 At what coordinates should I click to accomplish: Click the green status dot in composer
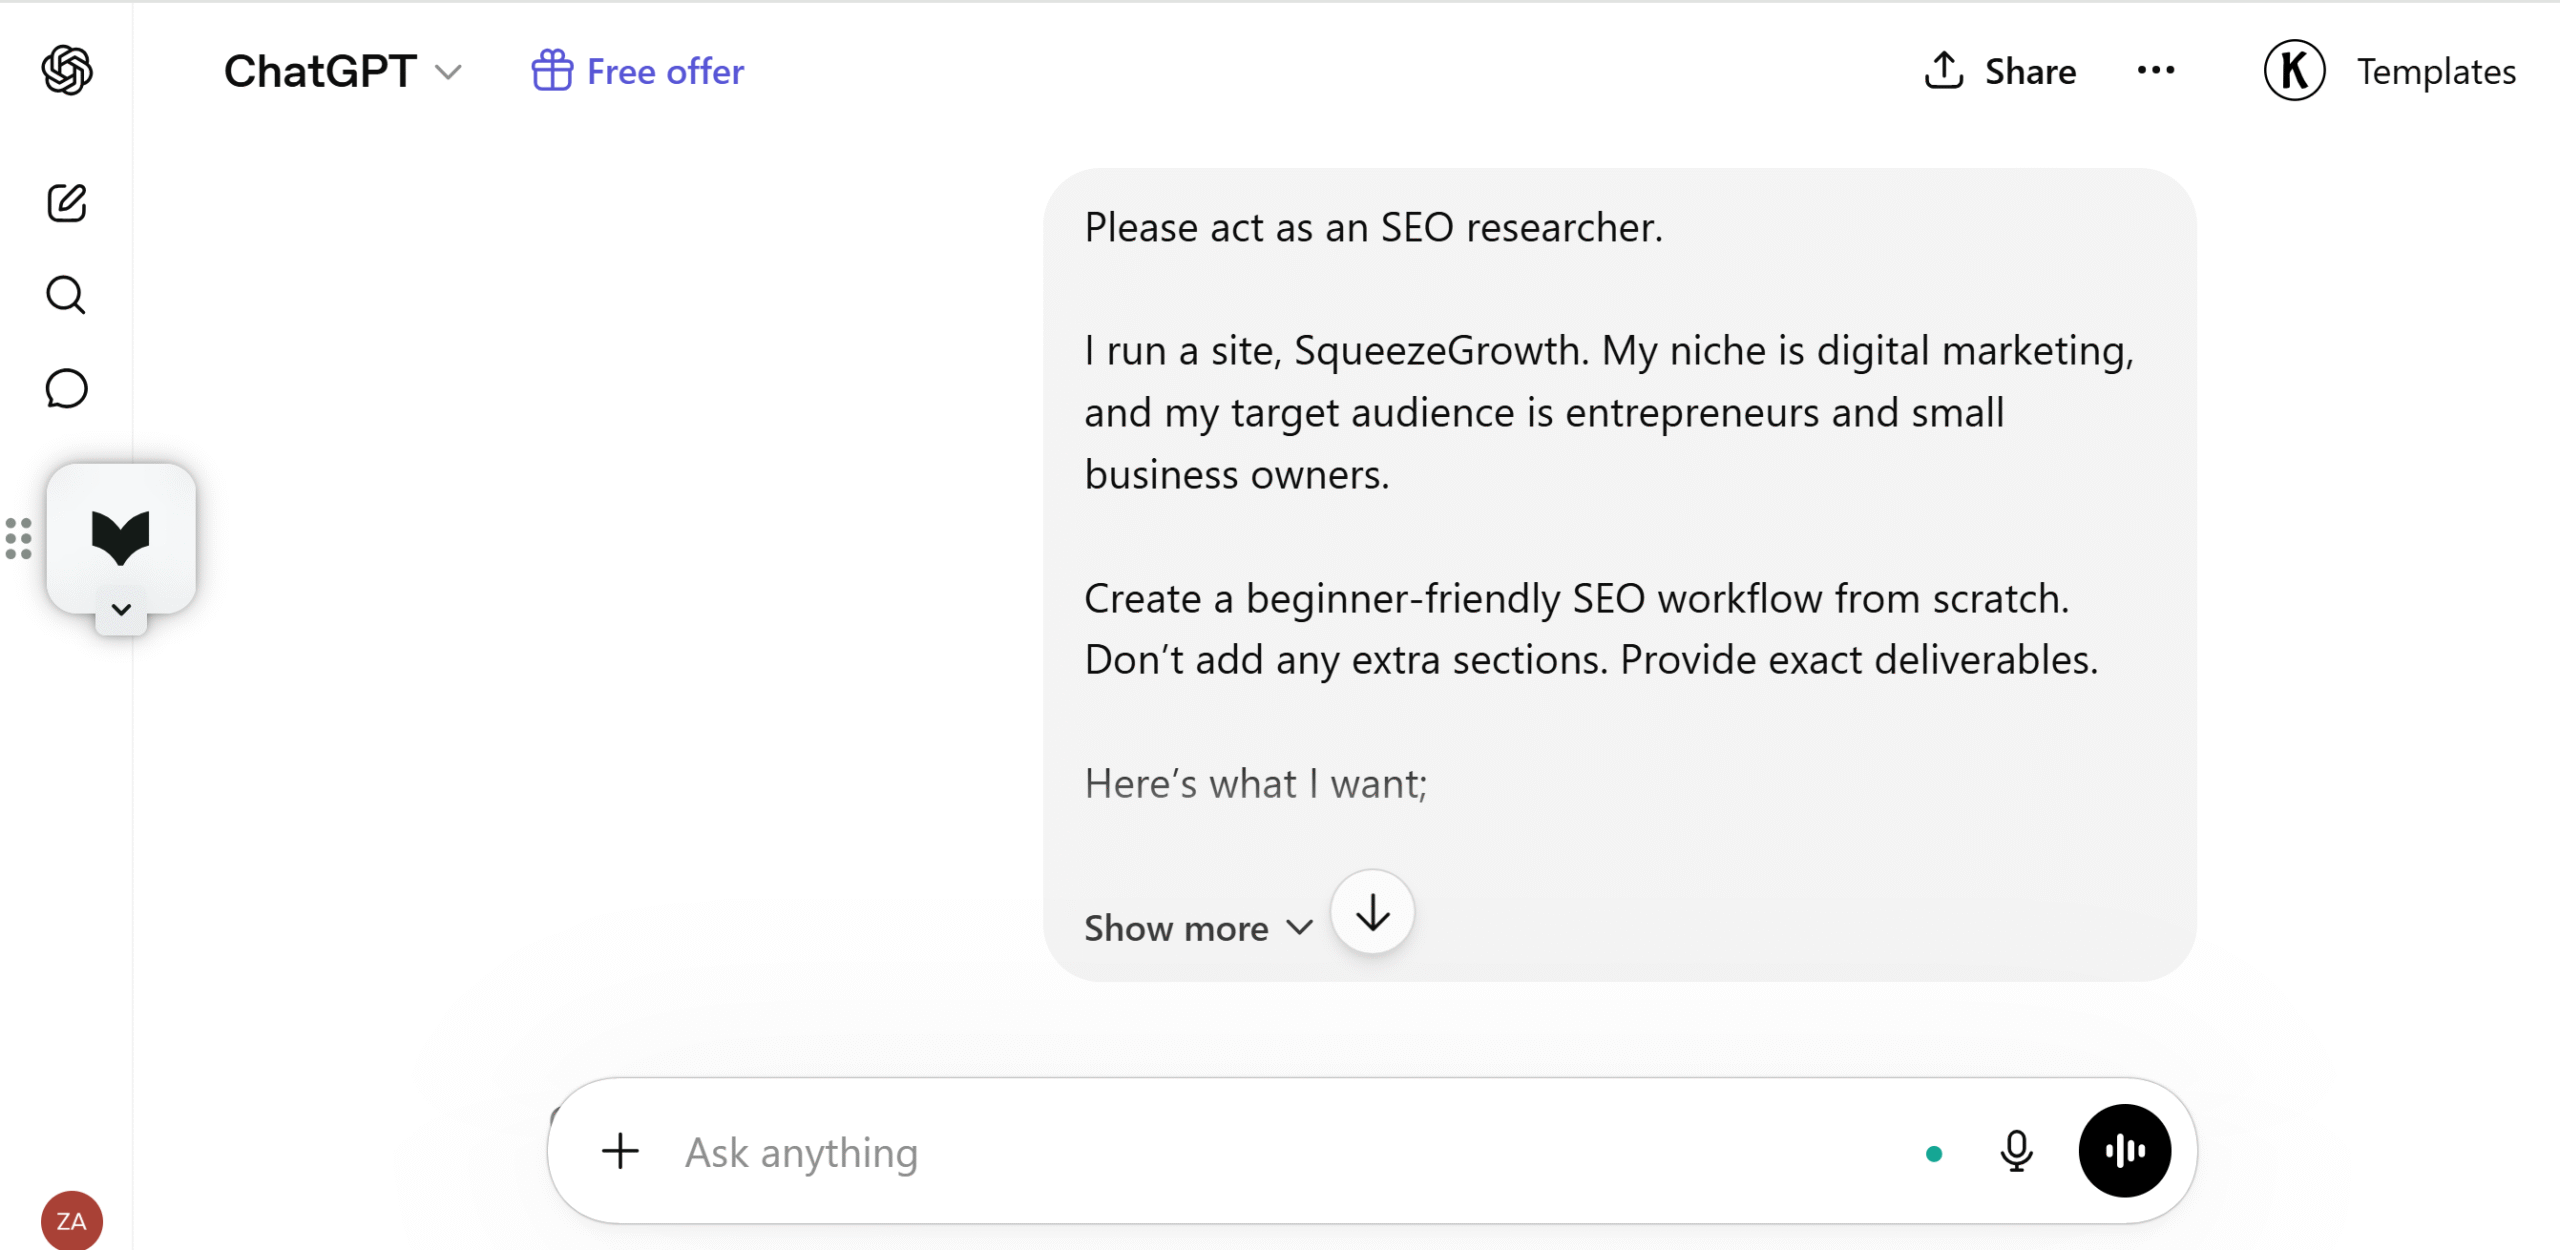(x=1934, y=1154)
